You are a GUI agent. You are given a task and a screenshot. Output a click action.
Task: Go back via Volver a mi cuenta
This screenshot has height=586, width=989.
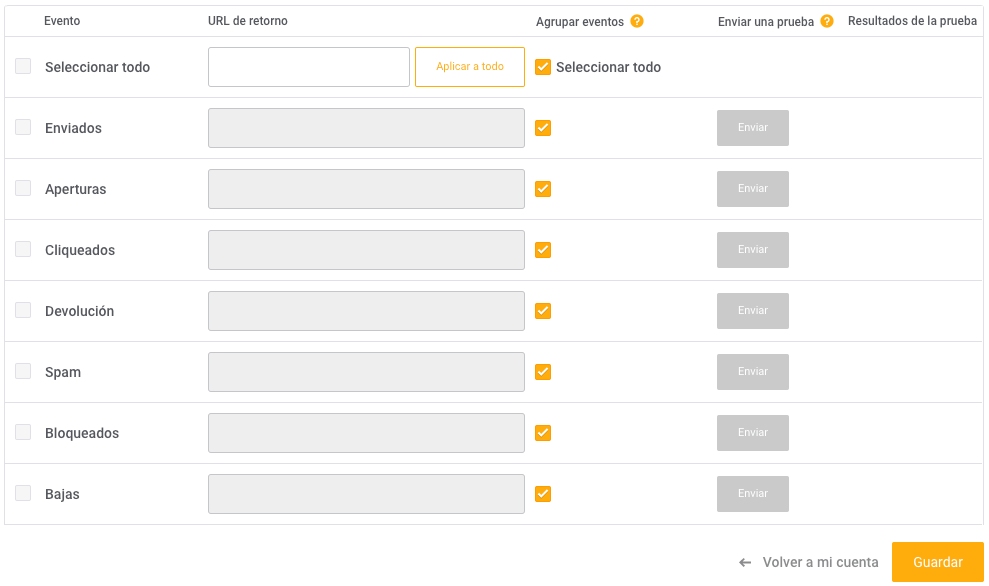pos(820,562)
